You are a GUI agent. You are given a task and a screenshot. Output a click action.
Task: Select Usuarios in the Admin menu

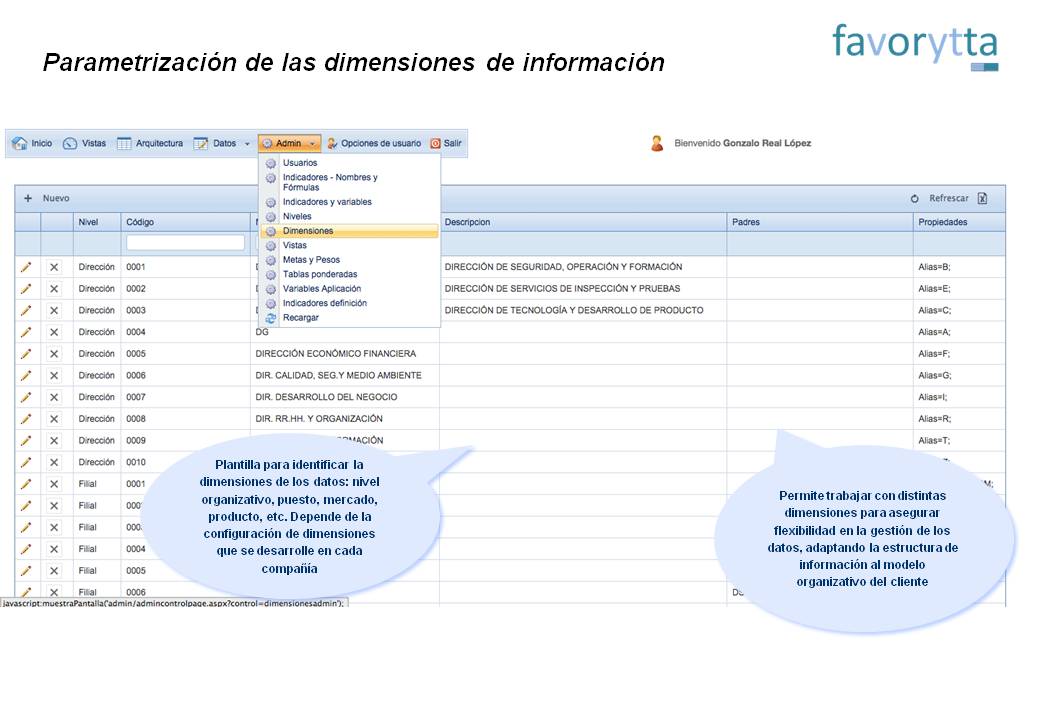pyautogui.click(x=300, y=162)
